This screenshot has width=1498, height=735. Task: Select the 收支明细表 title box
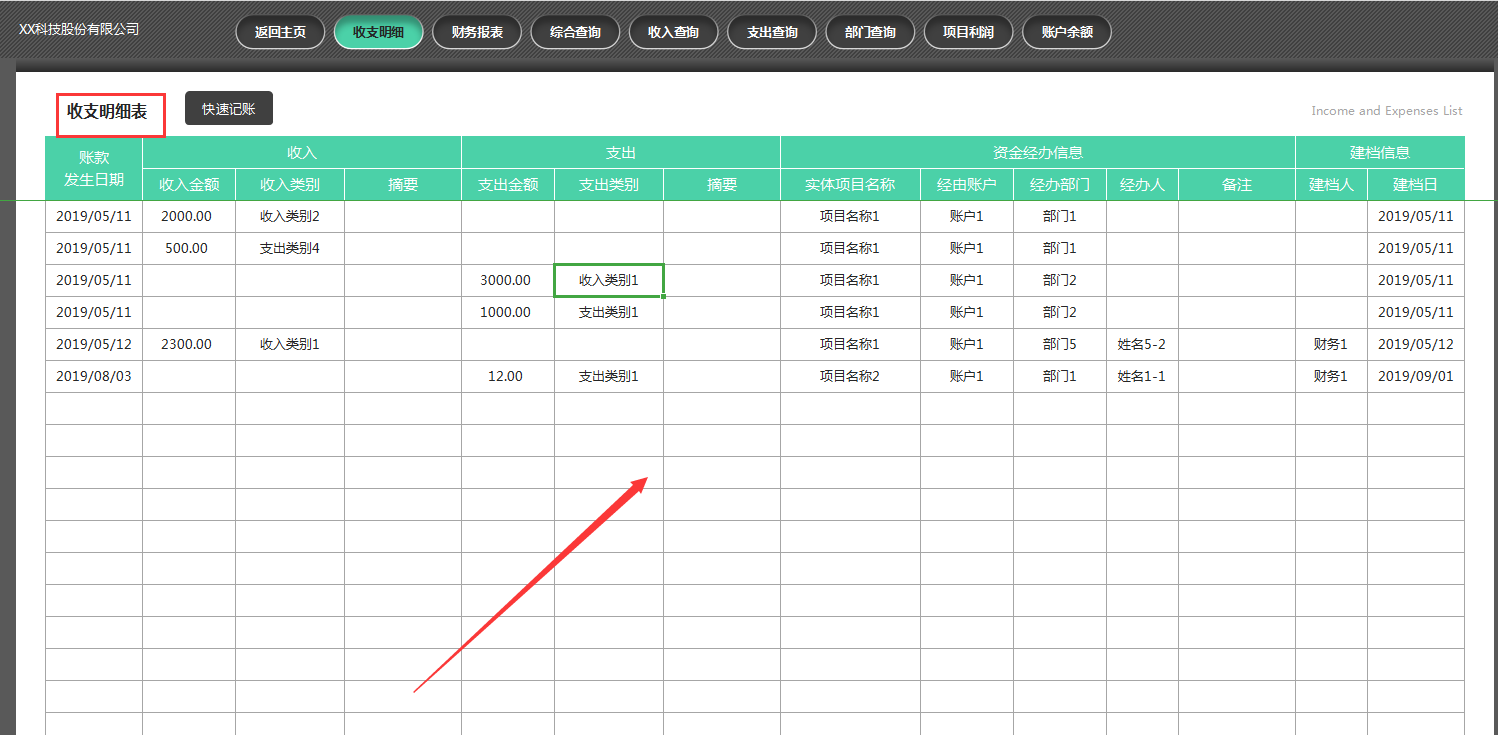click(x=109, y=112)
